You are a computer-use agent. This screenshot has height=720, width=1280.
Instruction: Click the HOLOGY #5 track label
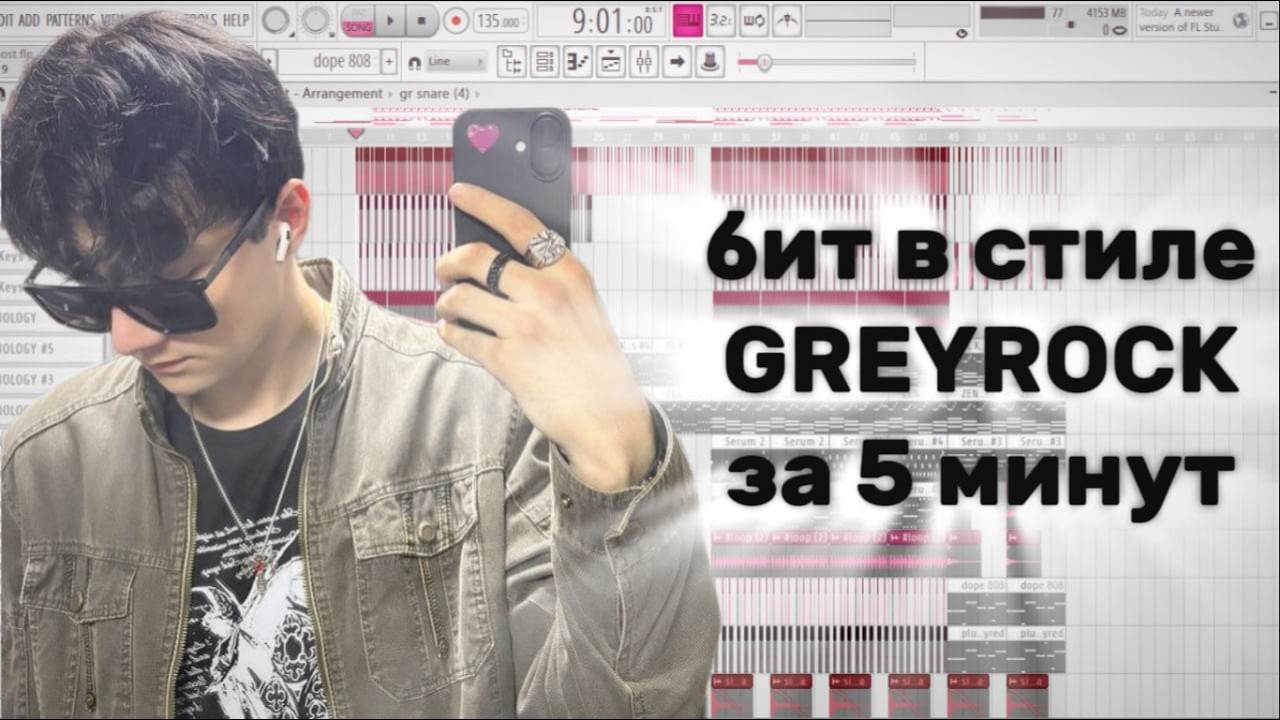coord(27,348)
